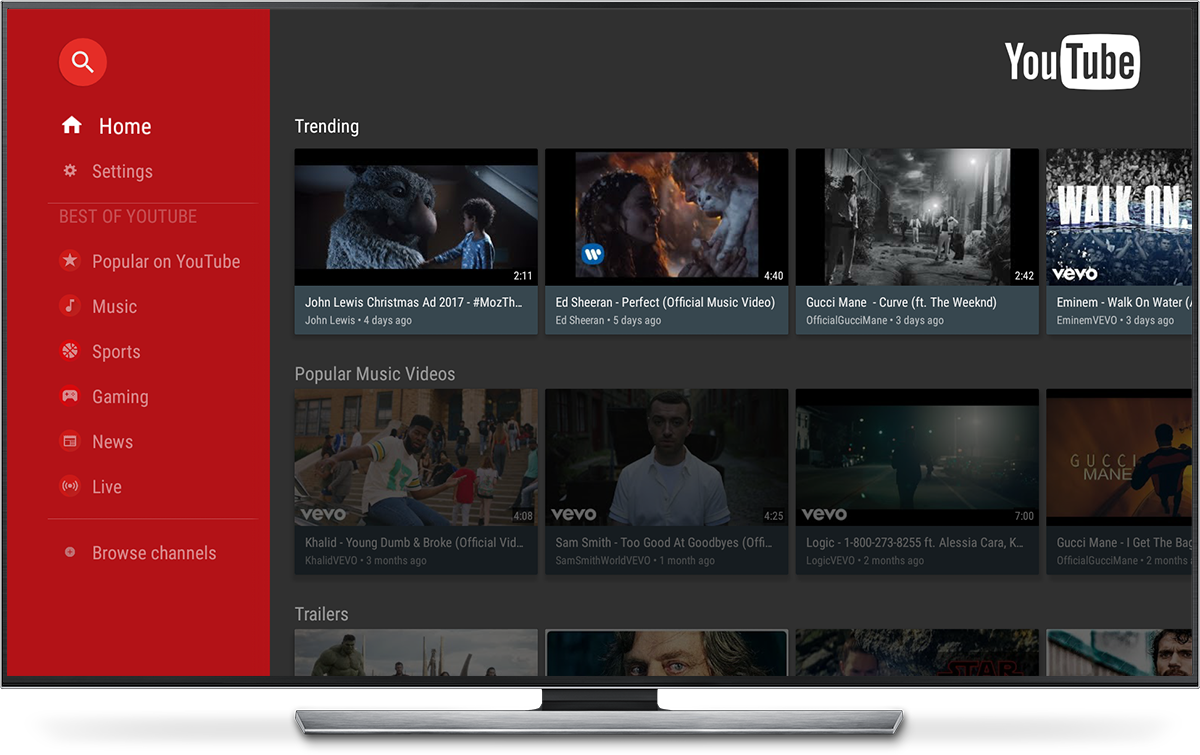Screen dimensions: 1200x755
Task: Open the search button
Action: click(83, 62)
